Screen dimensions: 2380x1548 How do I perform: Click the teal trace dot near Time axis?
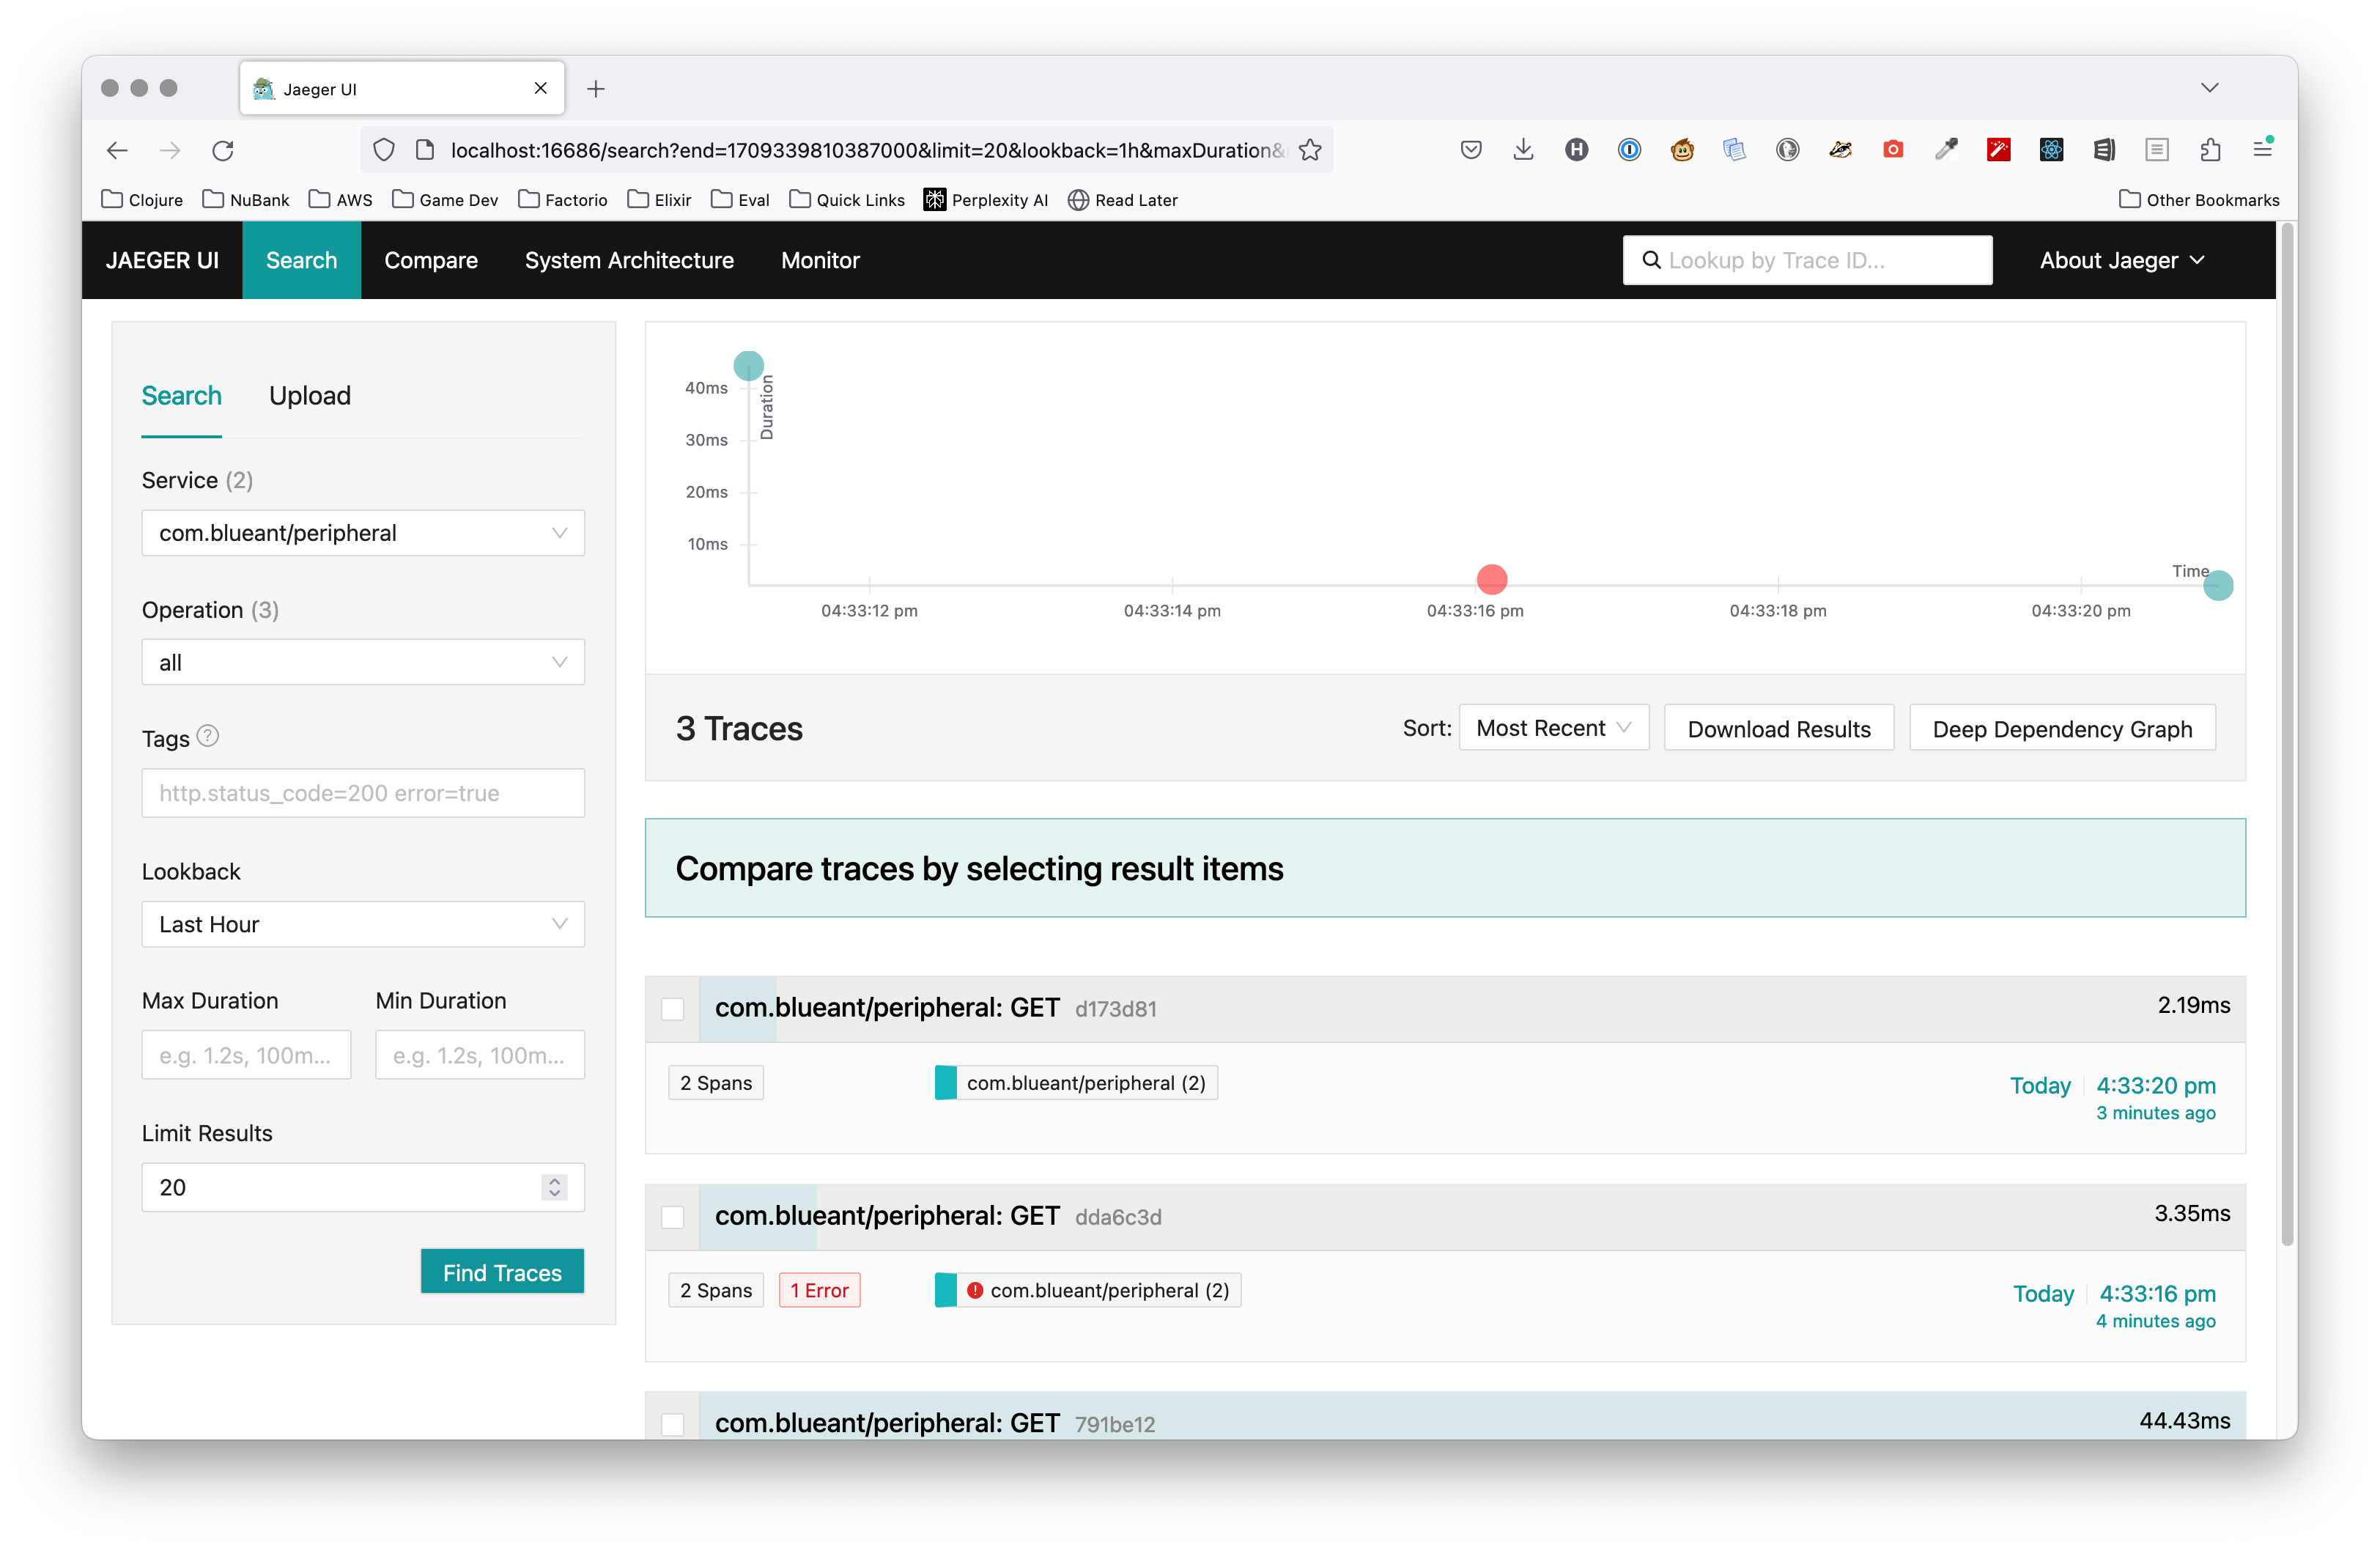(x=2218, y=586)
